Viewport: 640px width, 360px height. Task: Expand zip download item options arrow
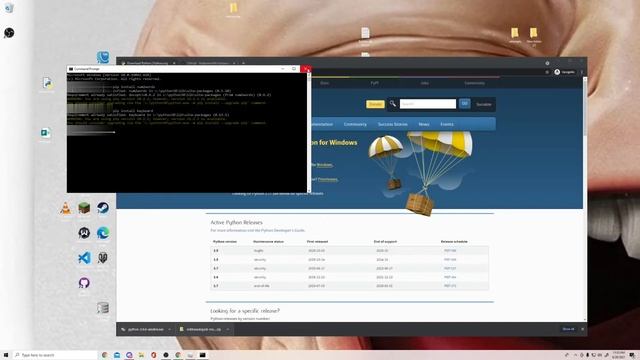tap(227, 329)
